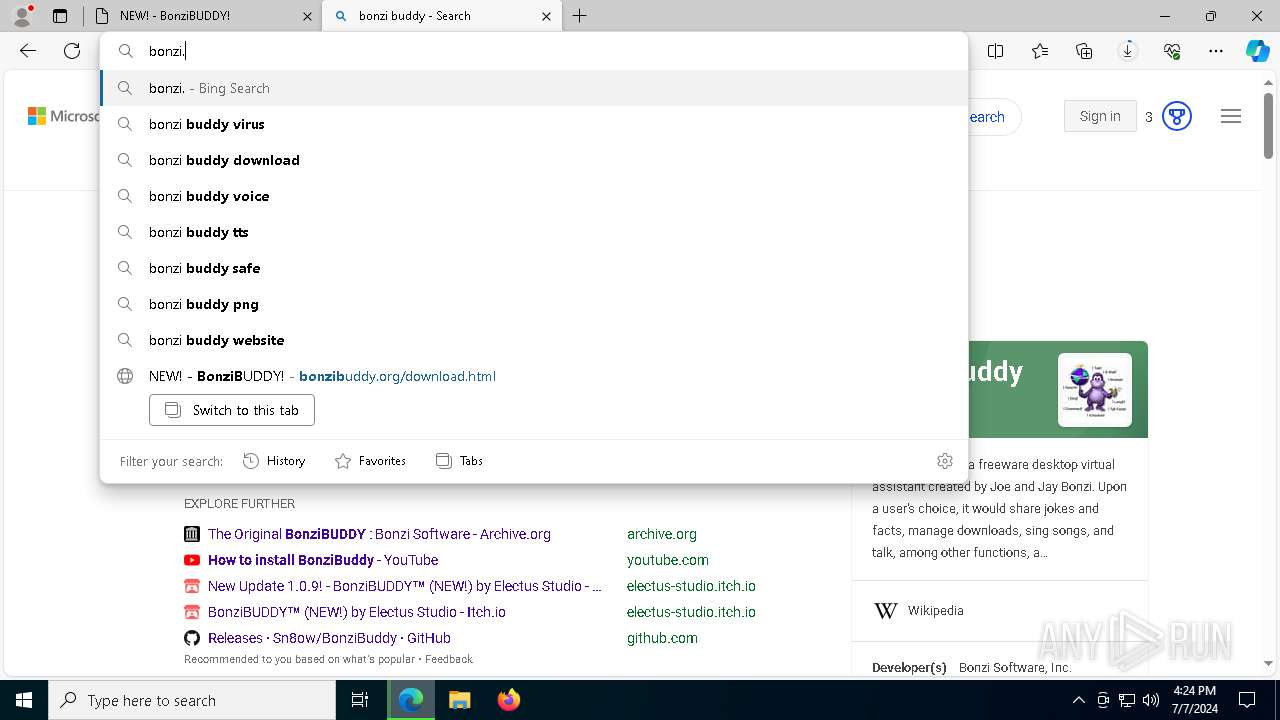
Task: Click the 'youtube.com' domain text
Action: coord(668,560)
